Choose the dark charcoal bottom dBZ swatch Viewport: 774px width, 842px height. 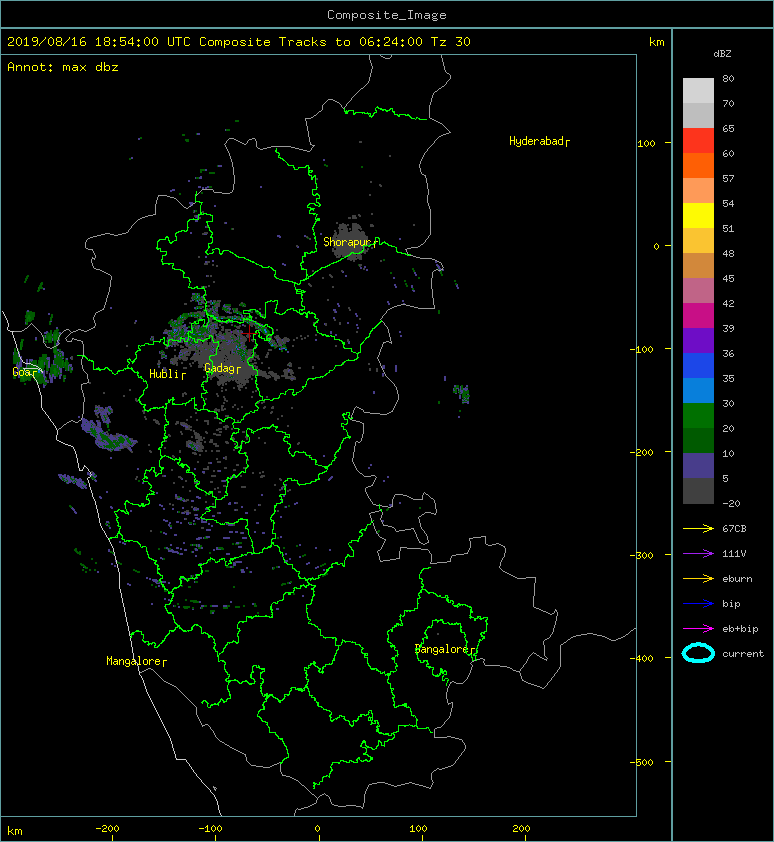point(698,491)
